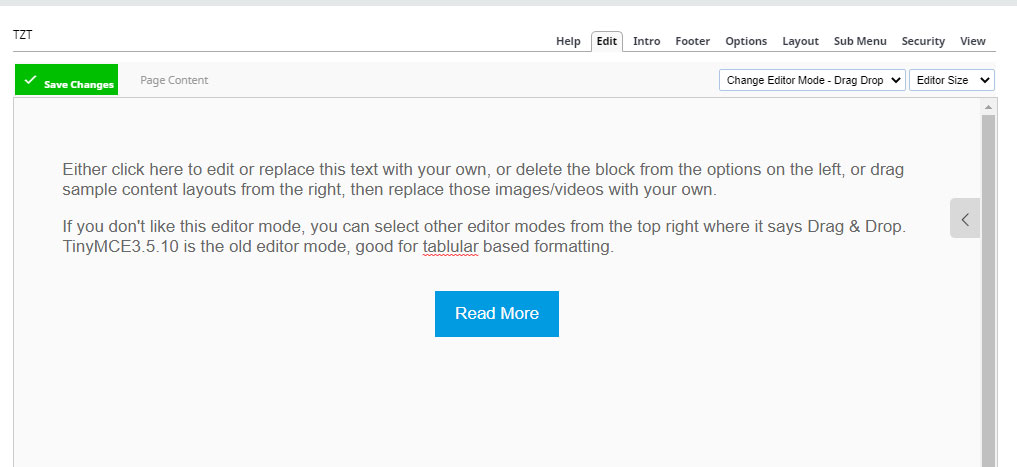The image size is (1017, 467).
Task: Switch to the Help tab
Action: coord(568,41)
